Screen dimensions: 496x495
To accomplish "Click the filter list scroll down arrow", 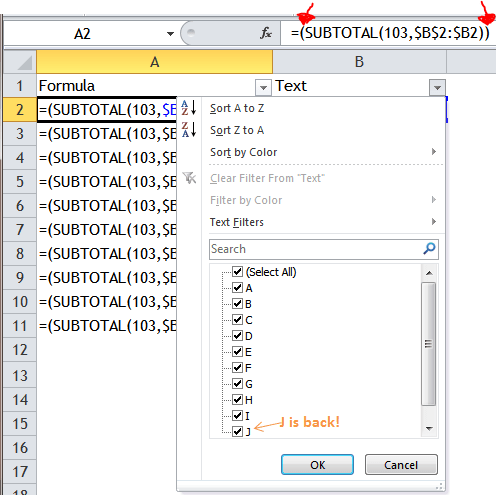I will 429,429.
